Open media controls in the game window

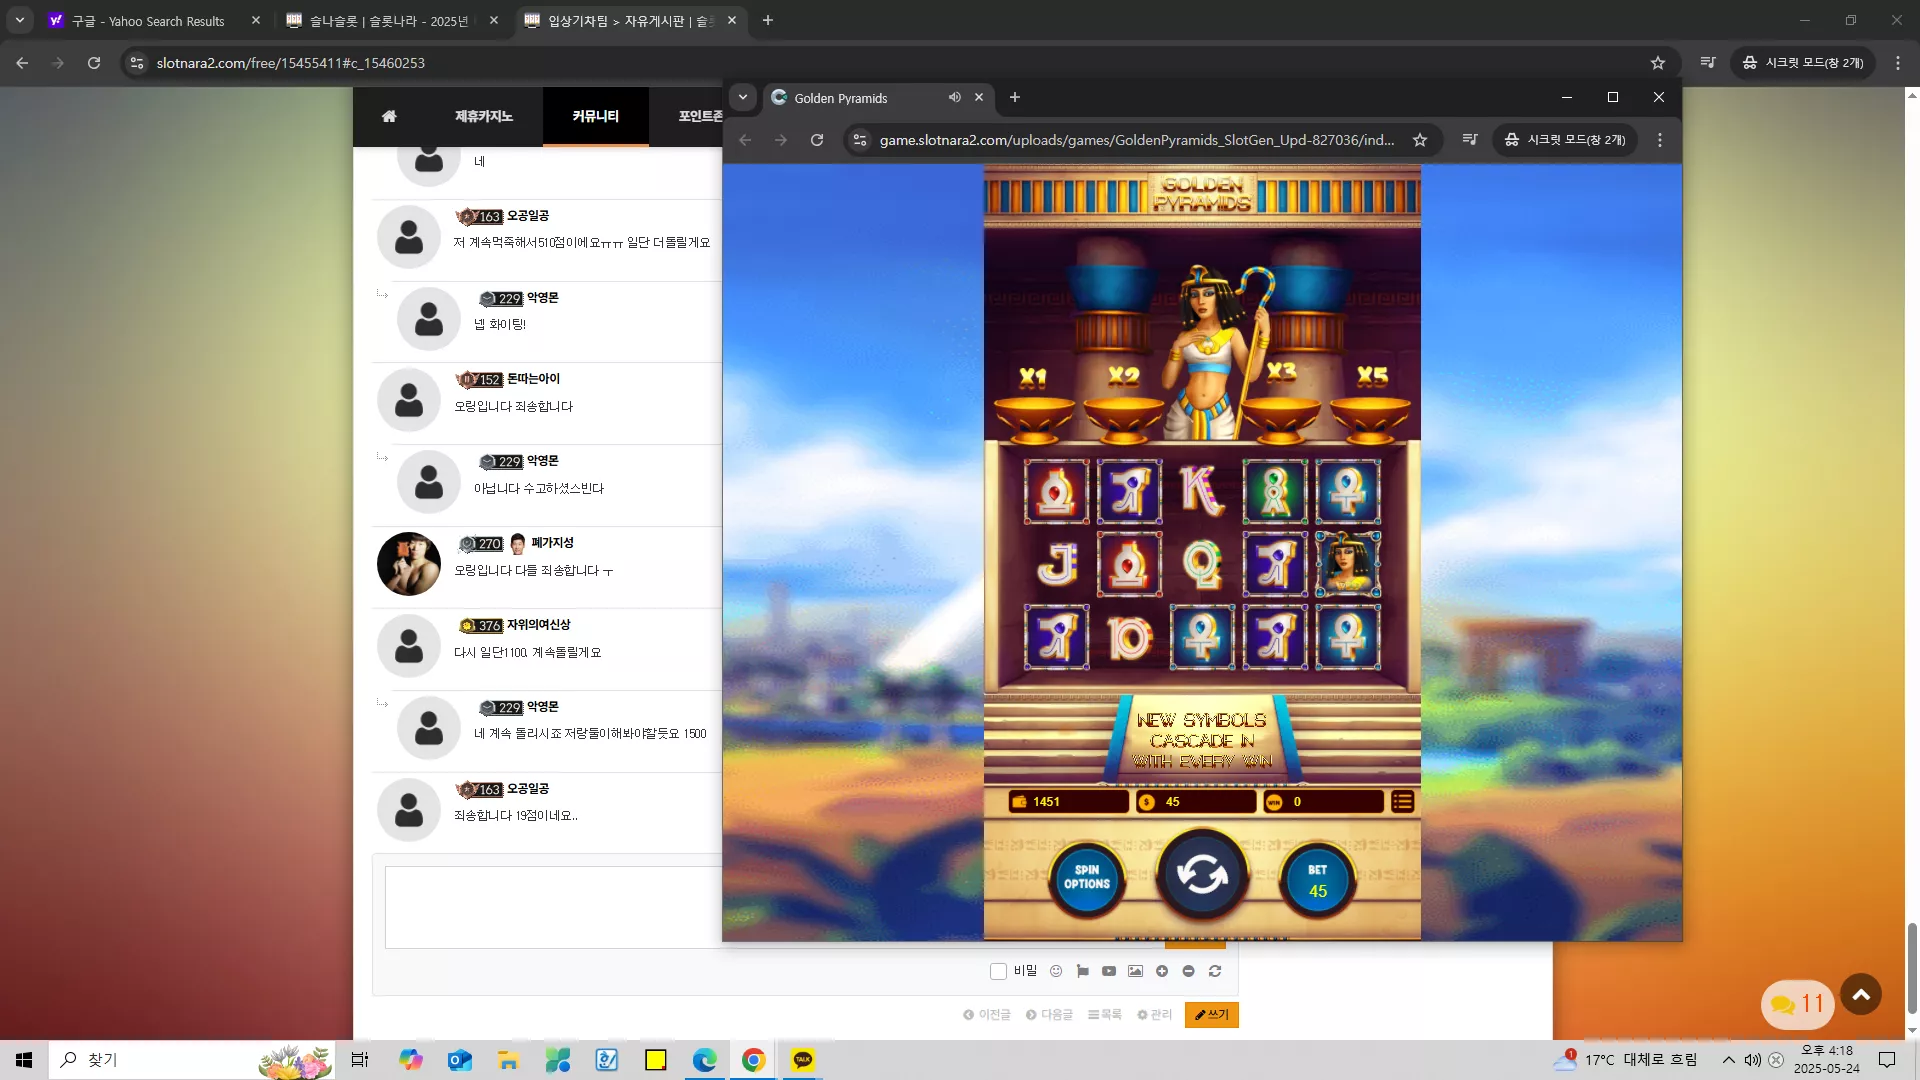1470,140
